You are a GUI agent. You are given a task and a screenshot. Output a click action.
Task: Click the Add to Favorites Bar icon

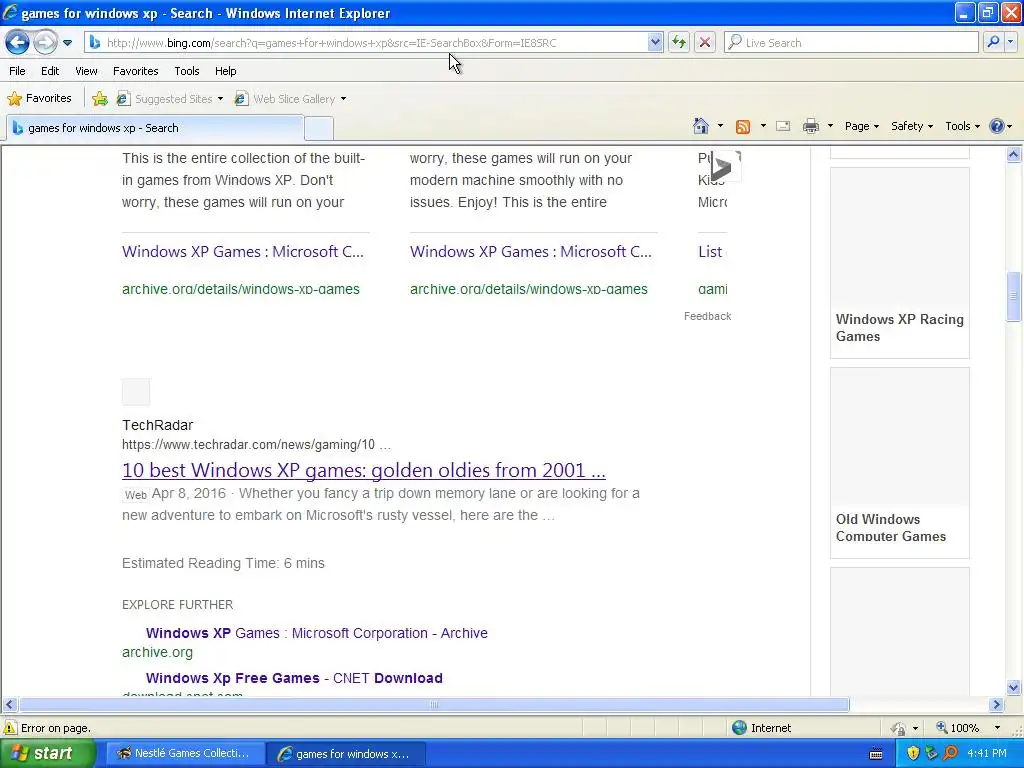pos(100,99)
